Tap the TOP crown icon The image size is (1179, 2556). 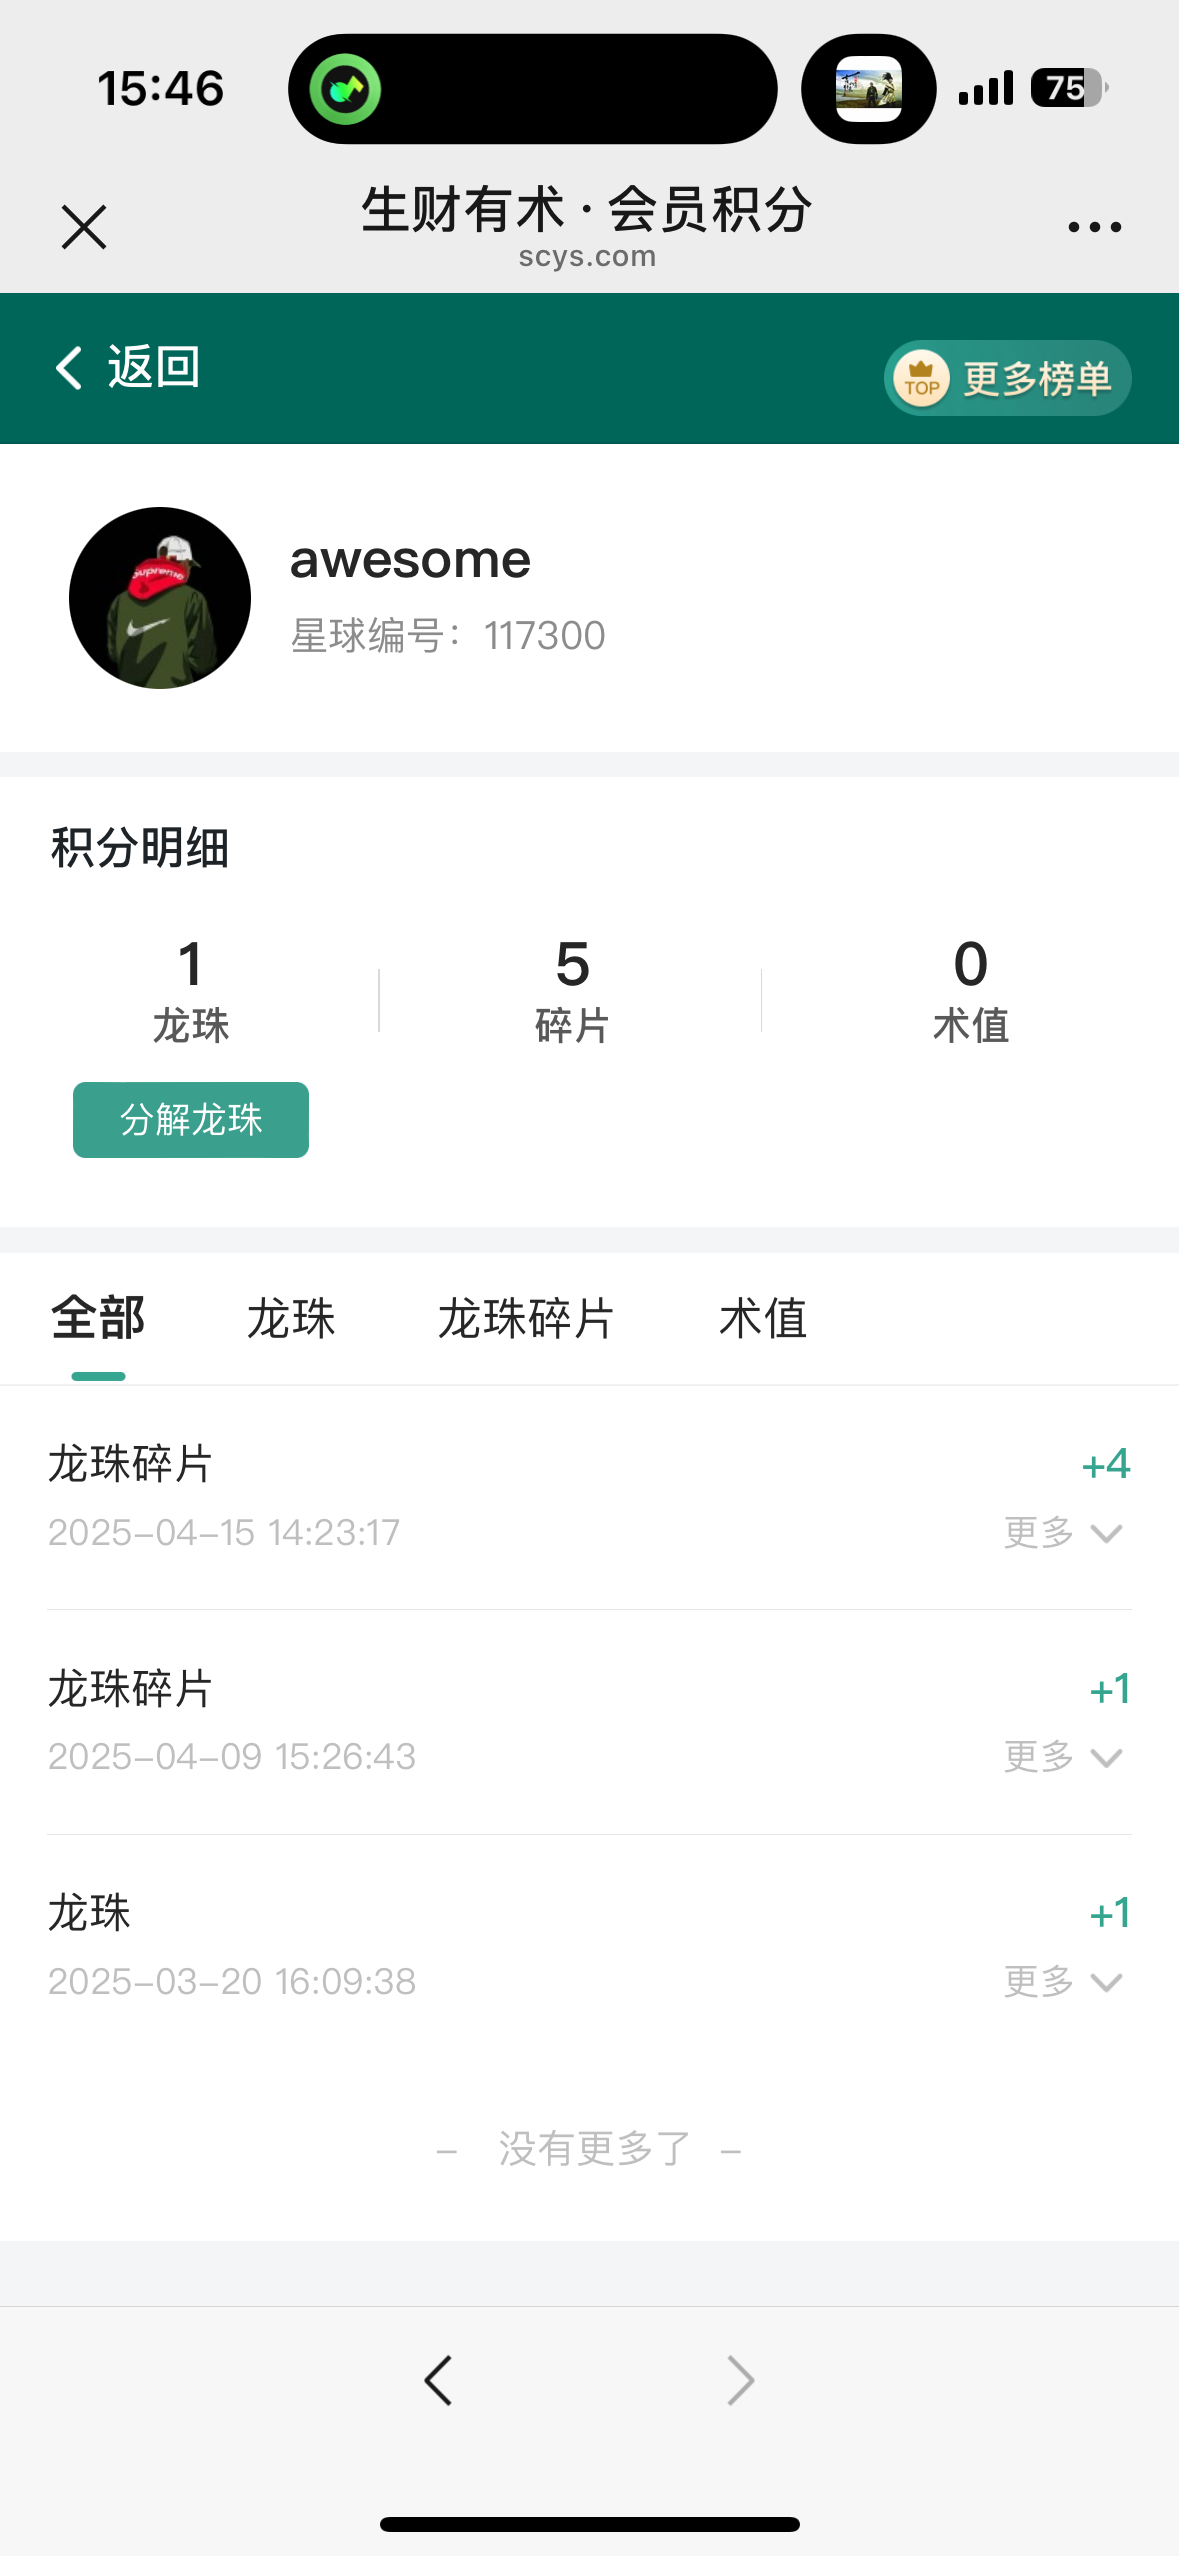click(x=921, y=379)
